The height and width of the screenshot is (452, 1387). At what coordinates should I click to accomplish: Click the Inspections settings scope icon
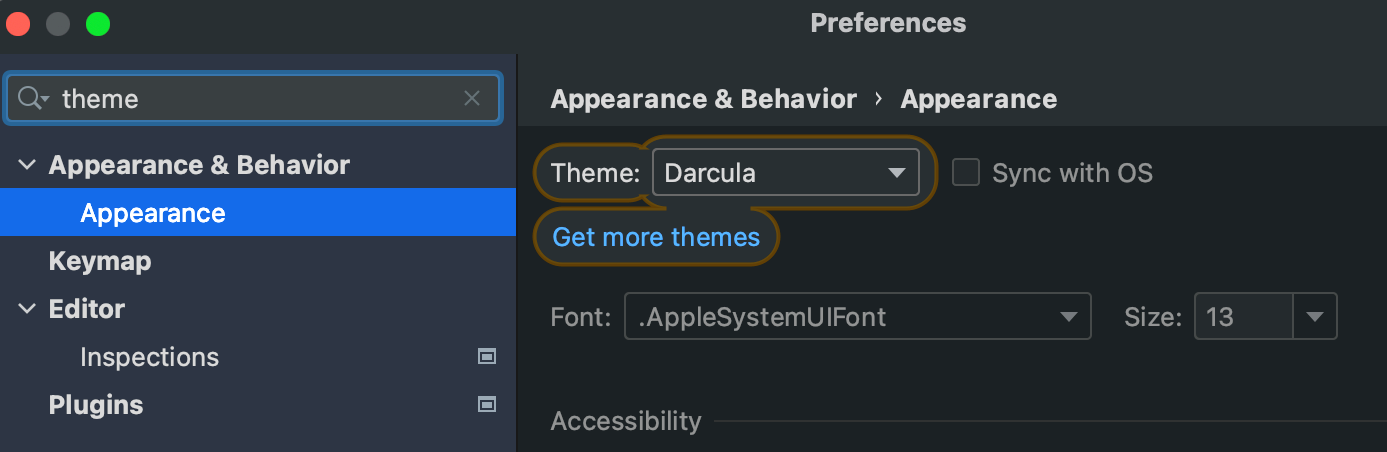click(x=487, y=357)
